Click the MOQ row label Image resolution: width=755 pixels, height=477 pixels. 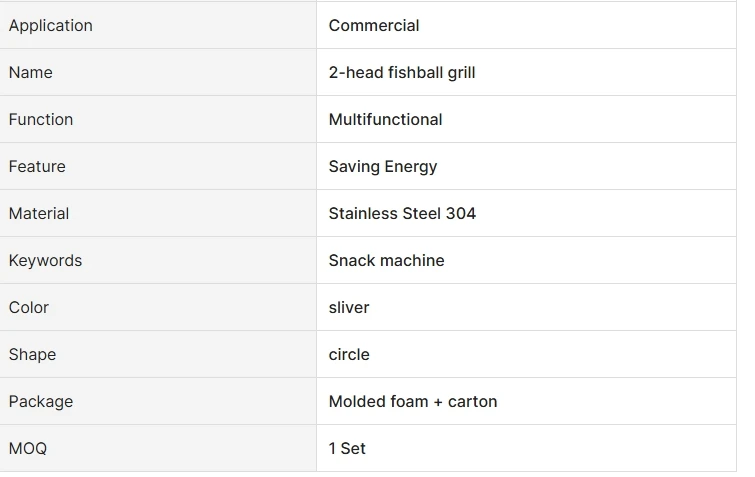pos(28,449)
